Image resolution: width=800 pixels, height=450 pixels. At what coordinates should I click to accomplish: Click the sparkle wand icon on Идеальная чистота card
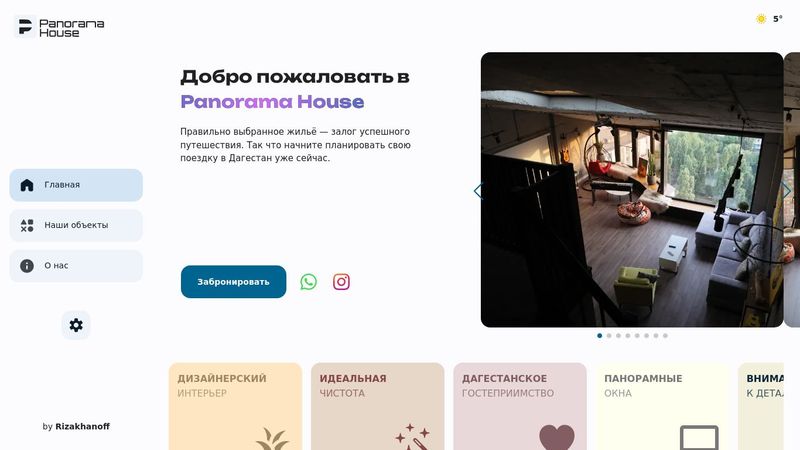412,437
